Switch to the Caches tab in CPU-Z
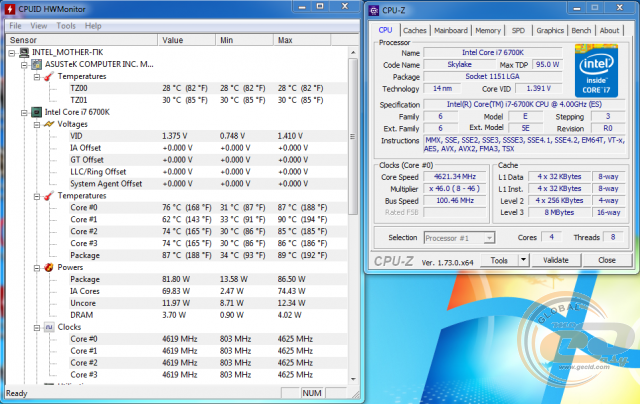This screenshot has width=640, height=404. coord(414,30)
